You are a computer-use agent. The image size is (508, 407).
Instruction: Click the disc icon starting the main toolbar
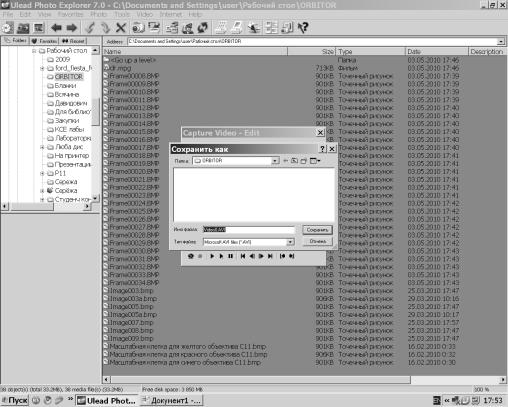click(x=7, y=28)
